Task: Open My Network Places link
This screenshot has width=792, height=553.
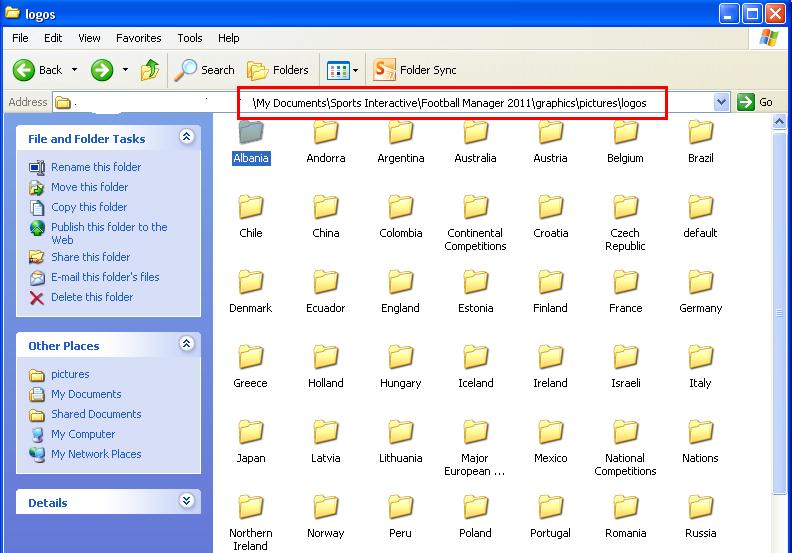Action: [96, 454]
